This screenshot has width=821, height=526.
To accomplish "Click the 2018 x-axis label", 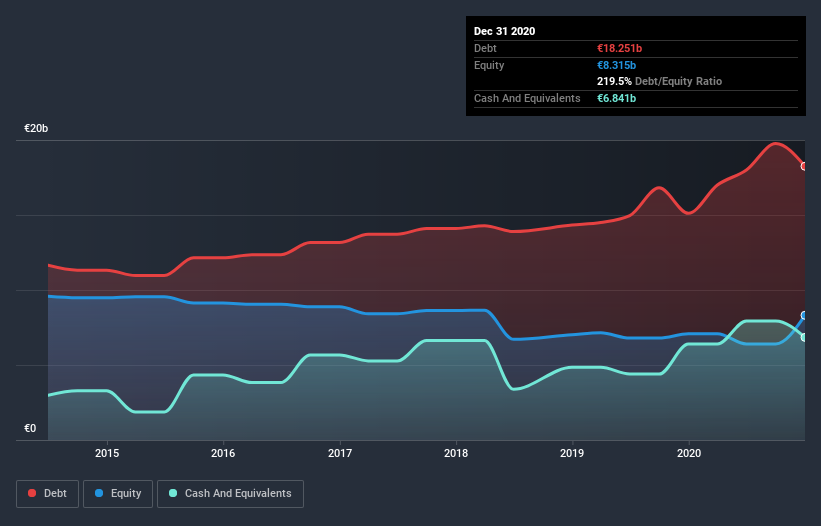I will (x=456, y=453).
